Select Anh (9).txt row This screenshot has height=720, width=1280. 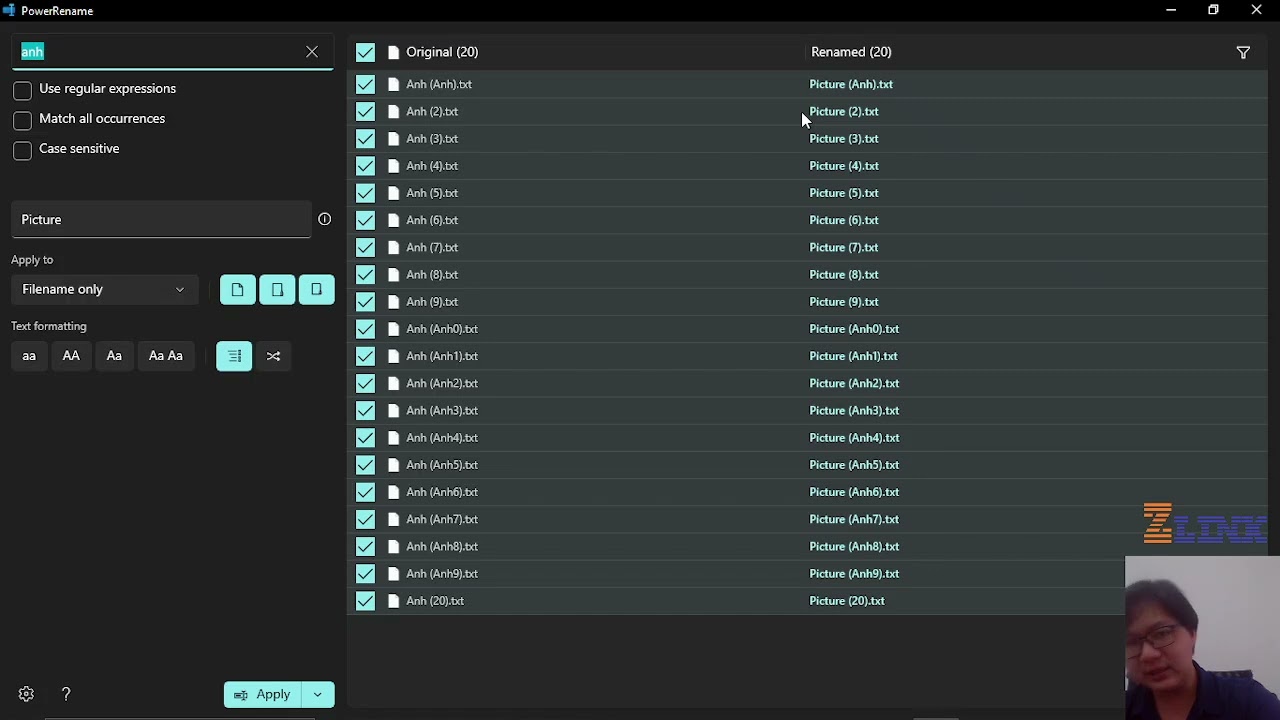pos(807,302)
